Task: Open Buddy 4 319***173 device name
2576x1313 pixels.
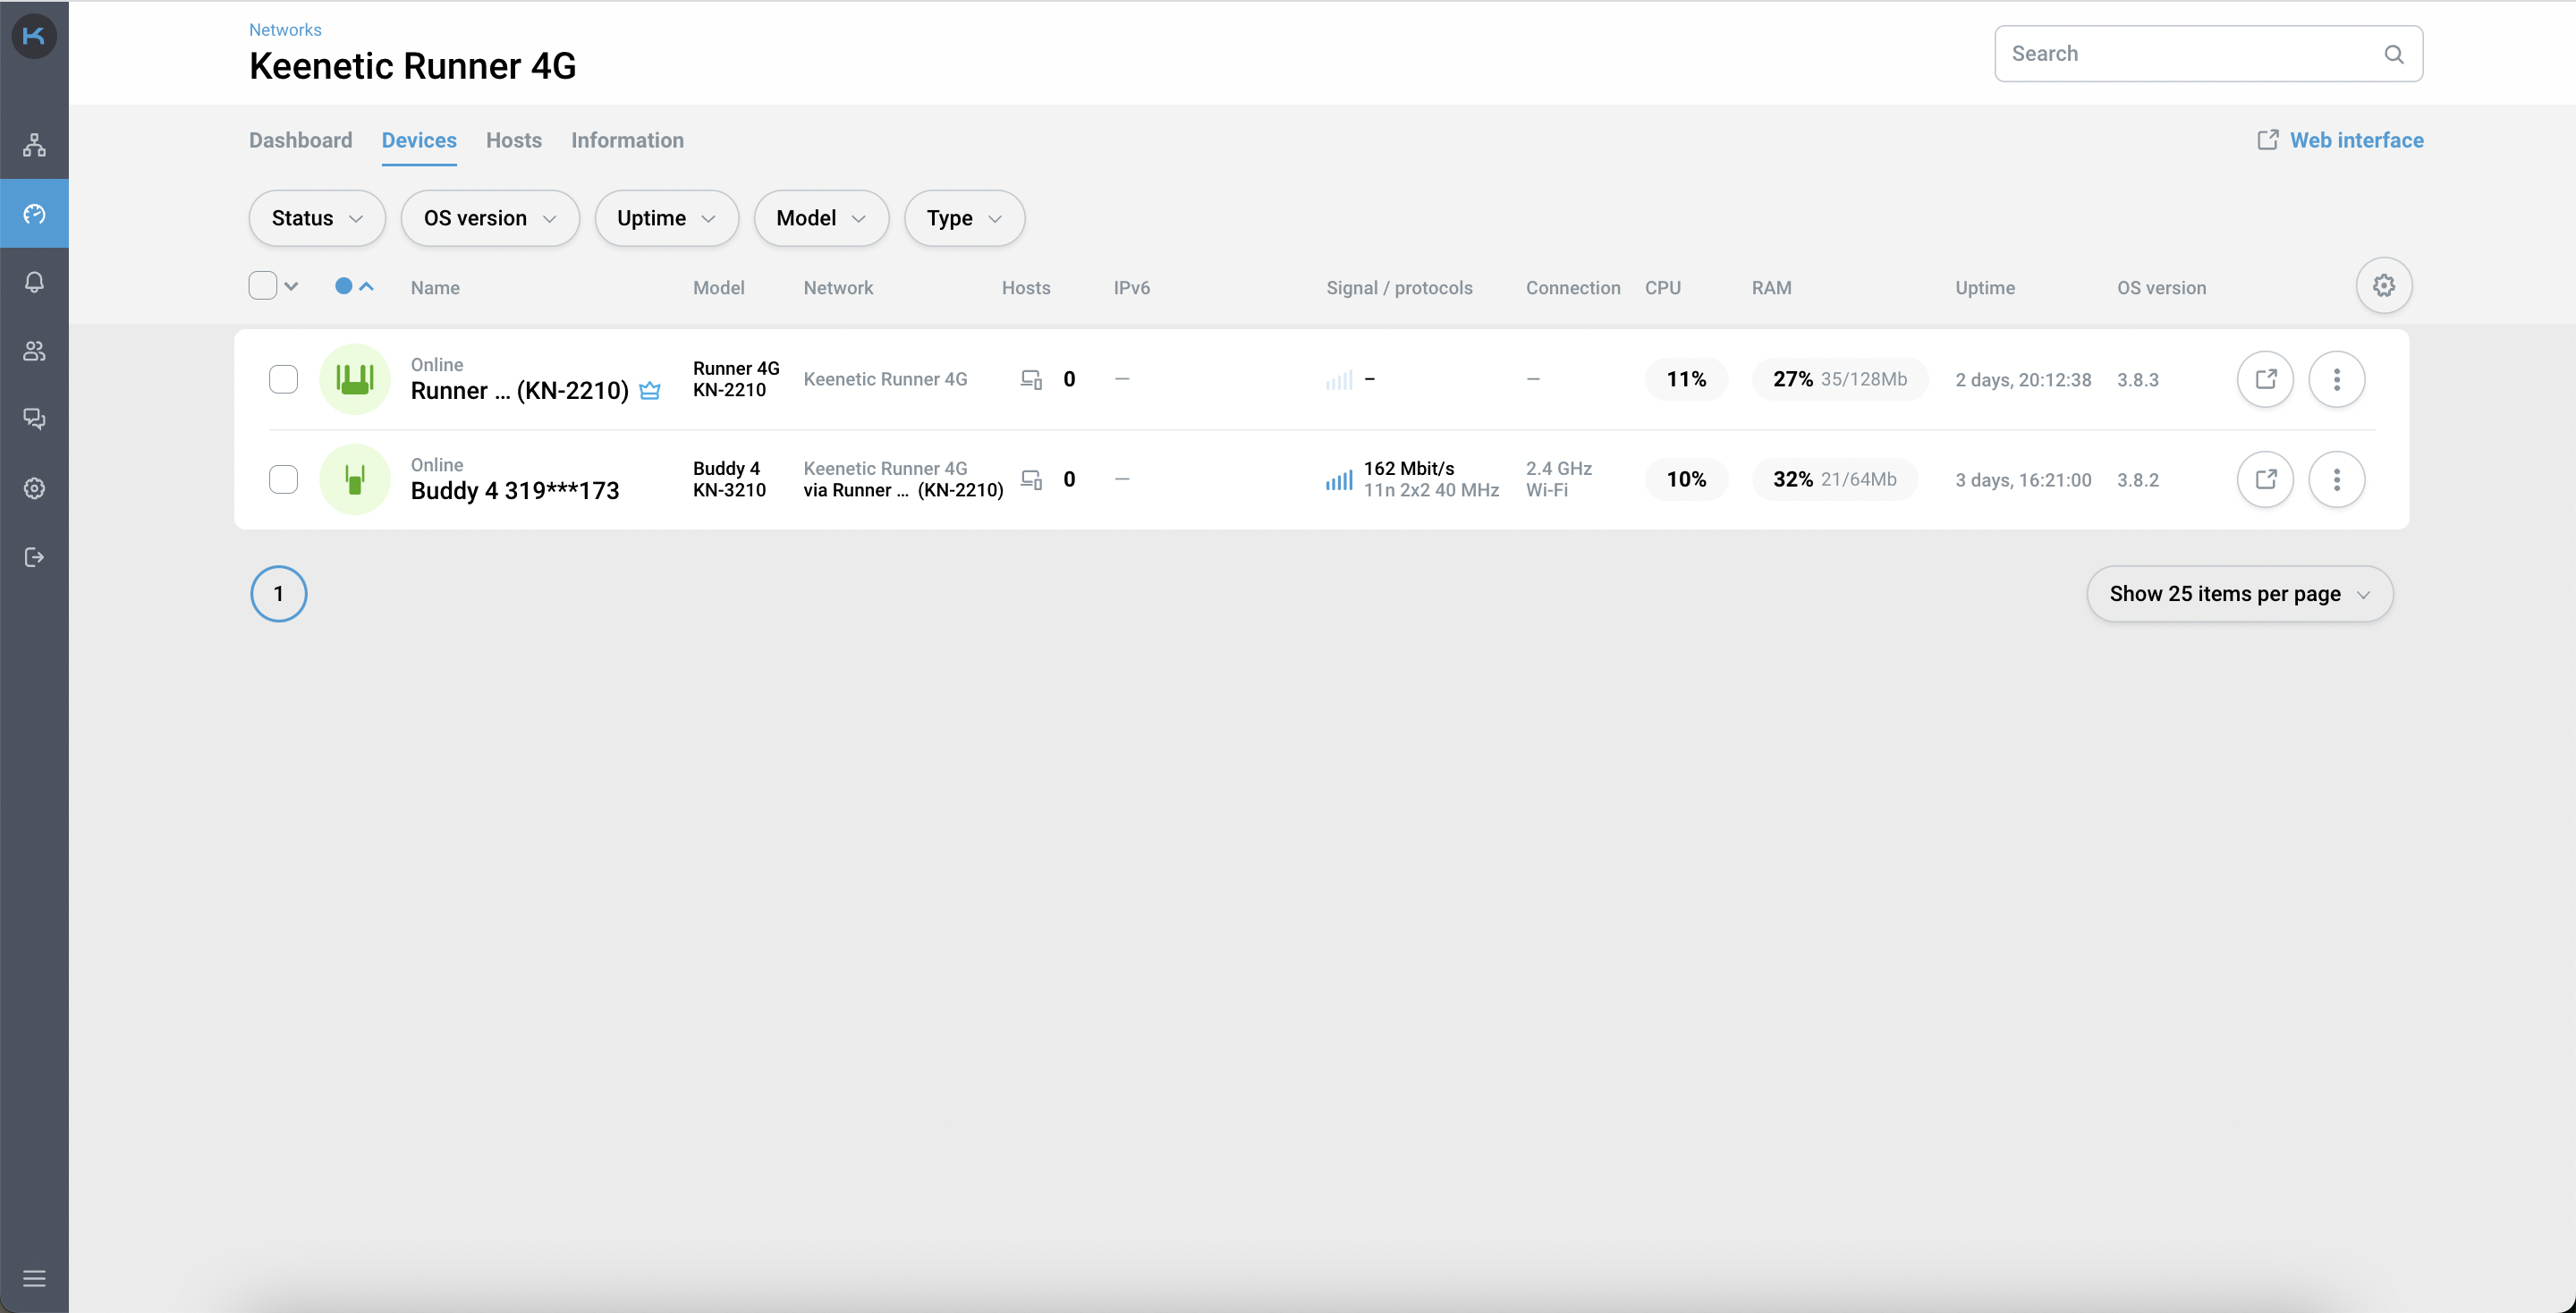Action: (x=515, y=491)
